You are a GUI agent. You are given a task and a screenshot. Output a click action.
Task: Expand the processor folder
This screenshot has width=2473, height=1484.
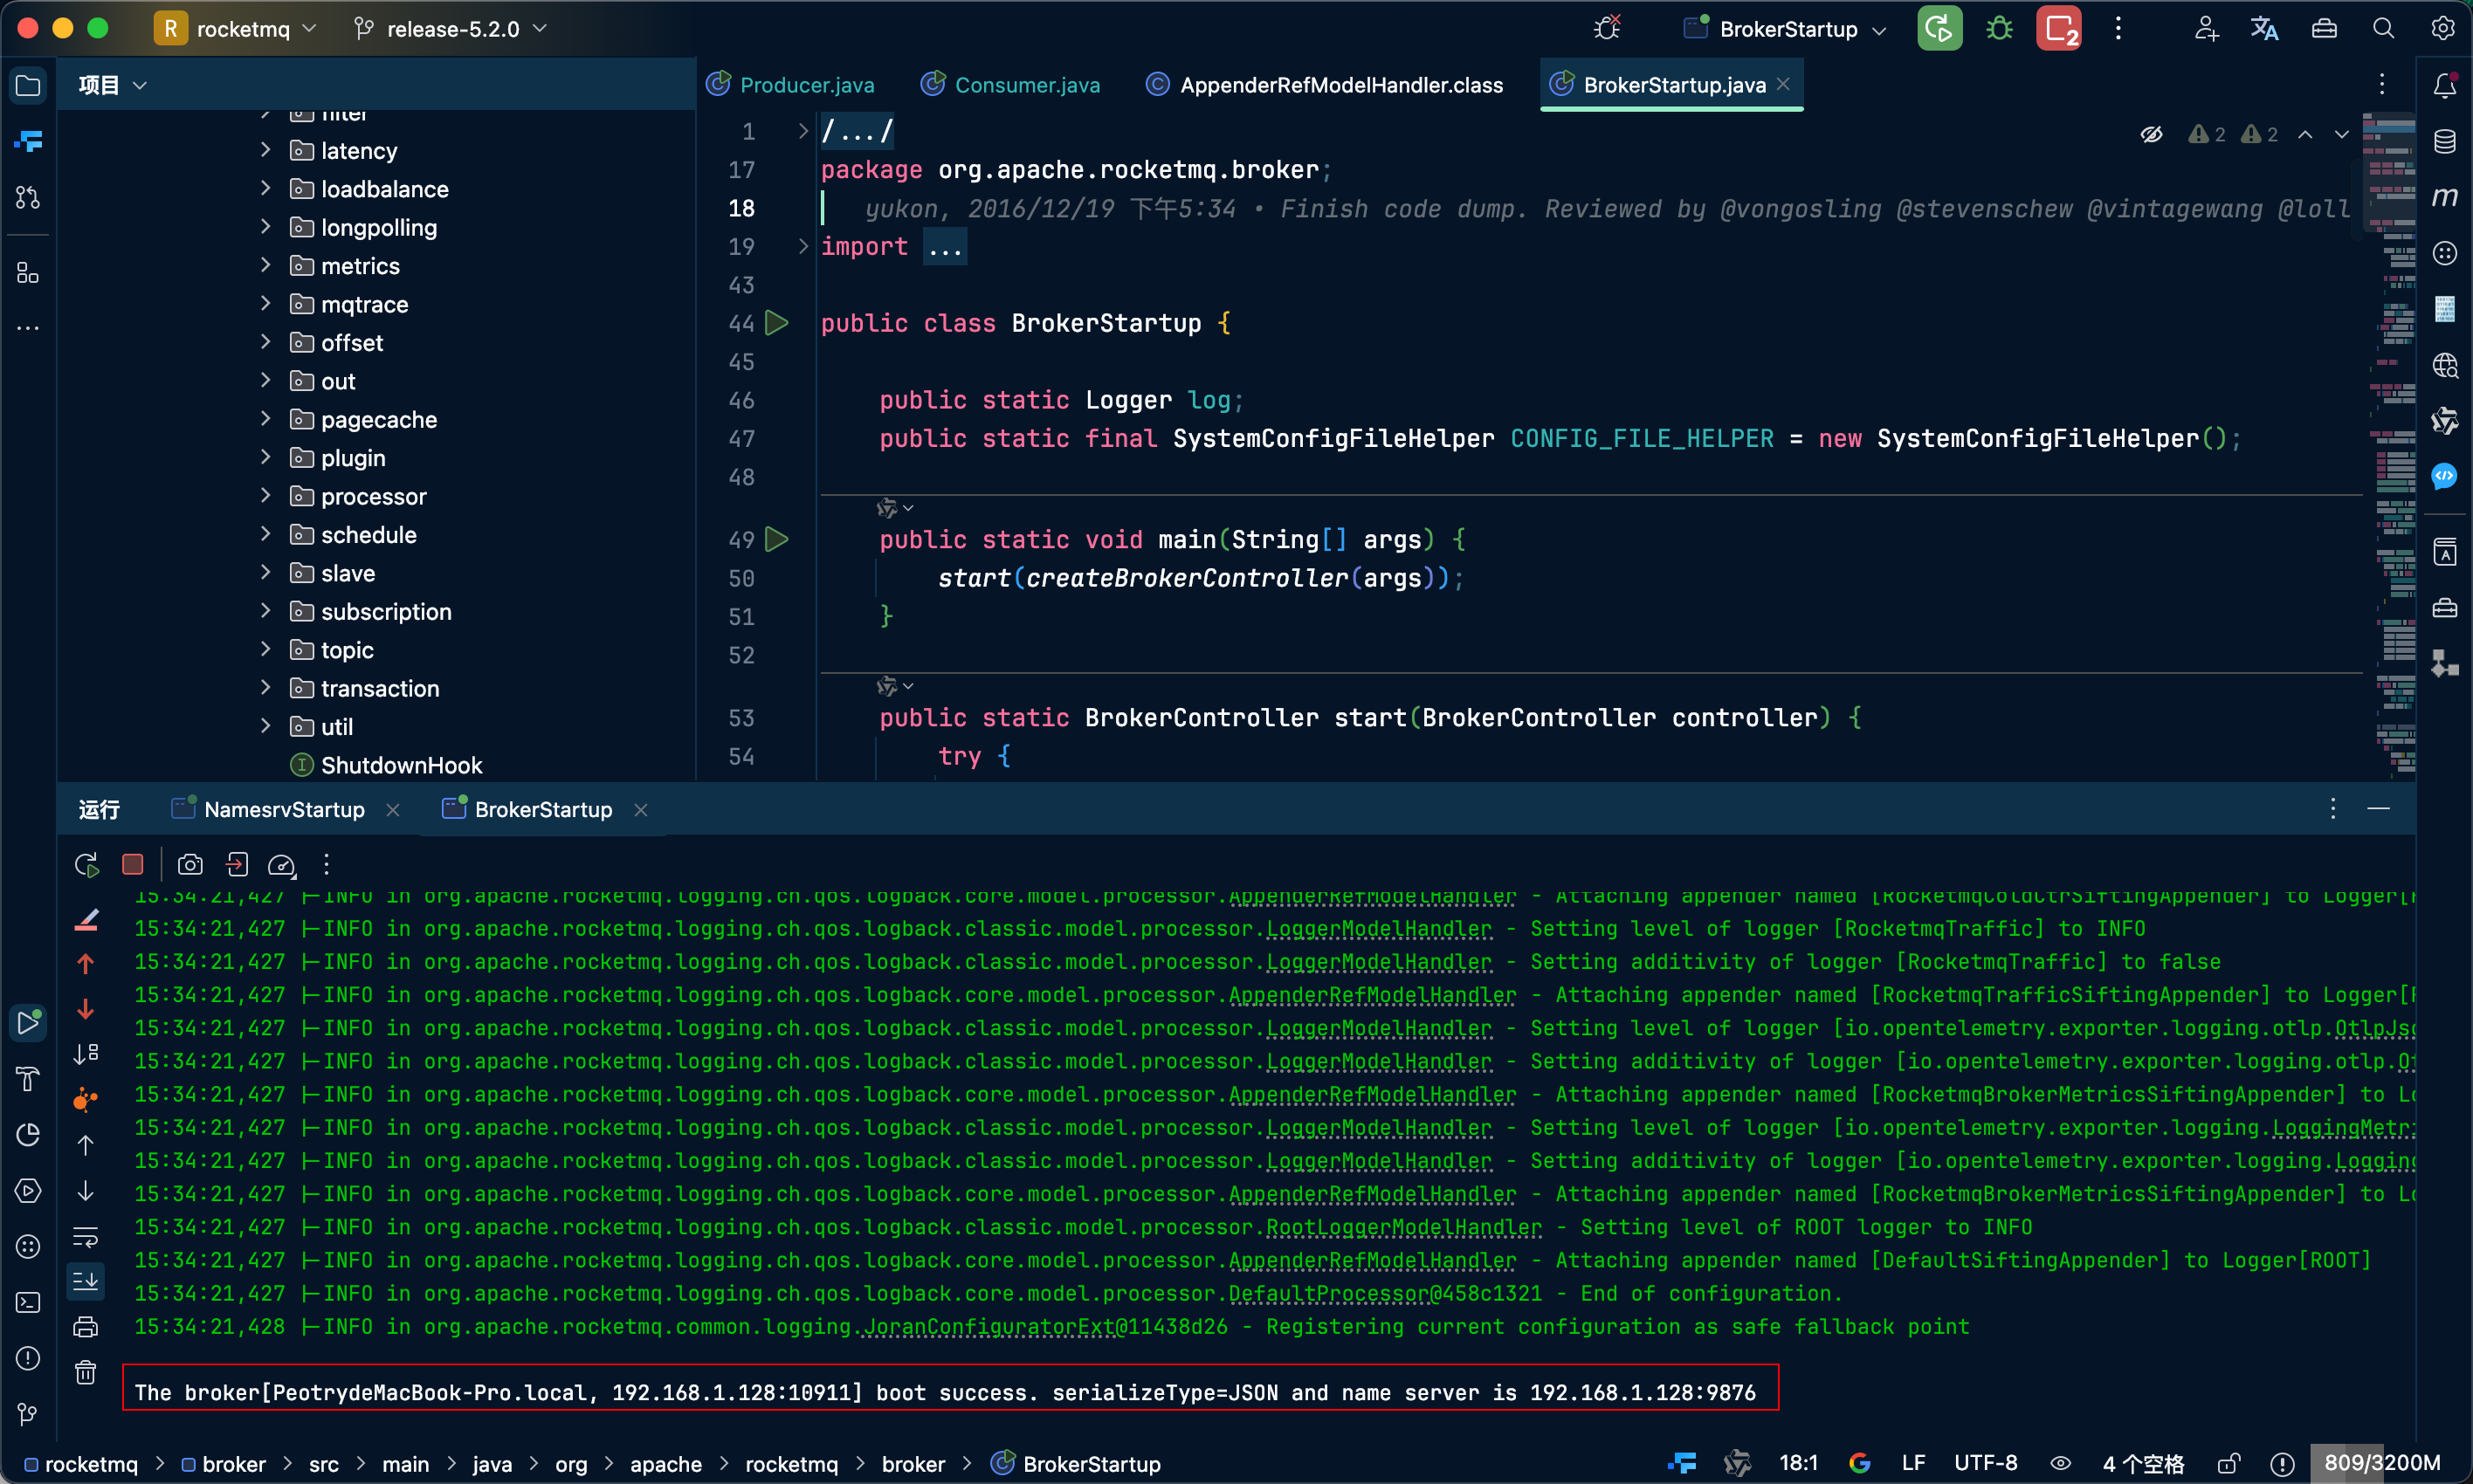[265, 496]
